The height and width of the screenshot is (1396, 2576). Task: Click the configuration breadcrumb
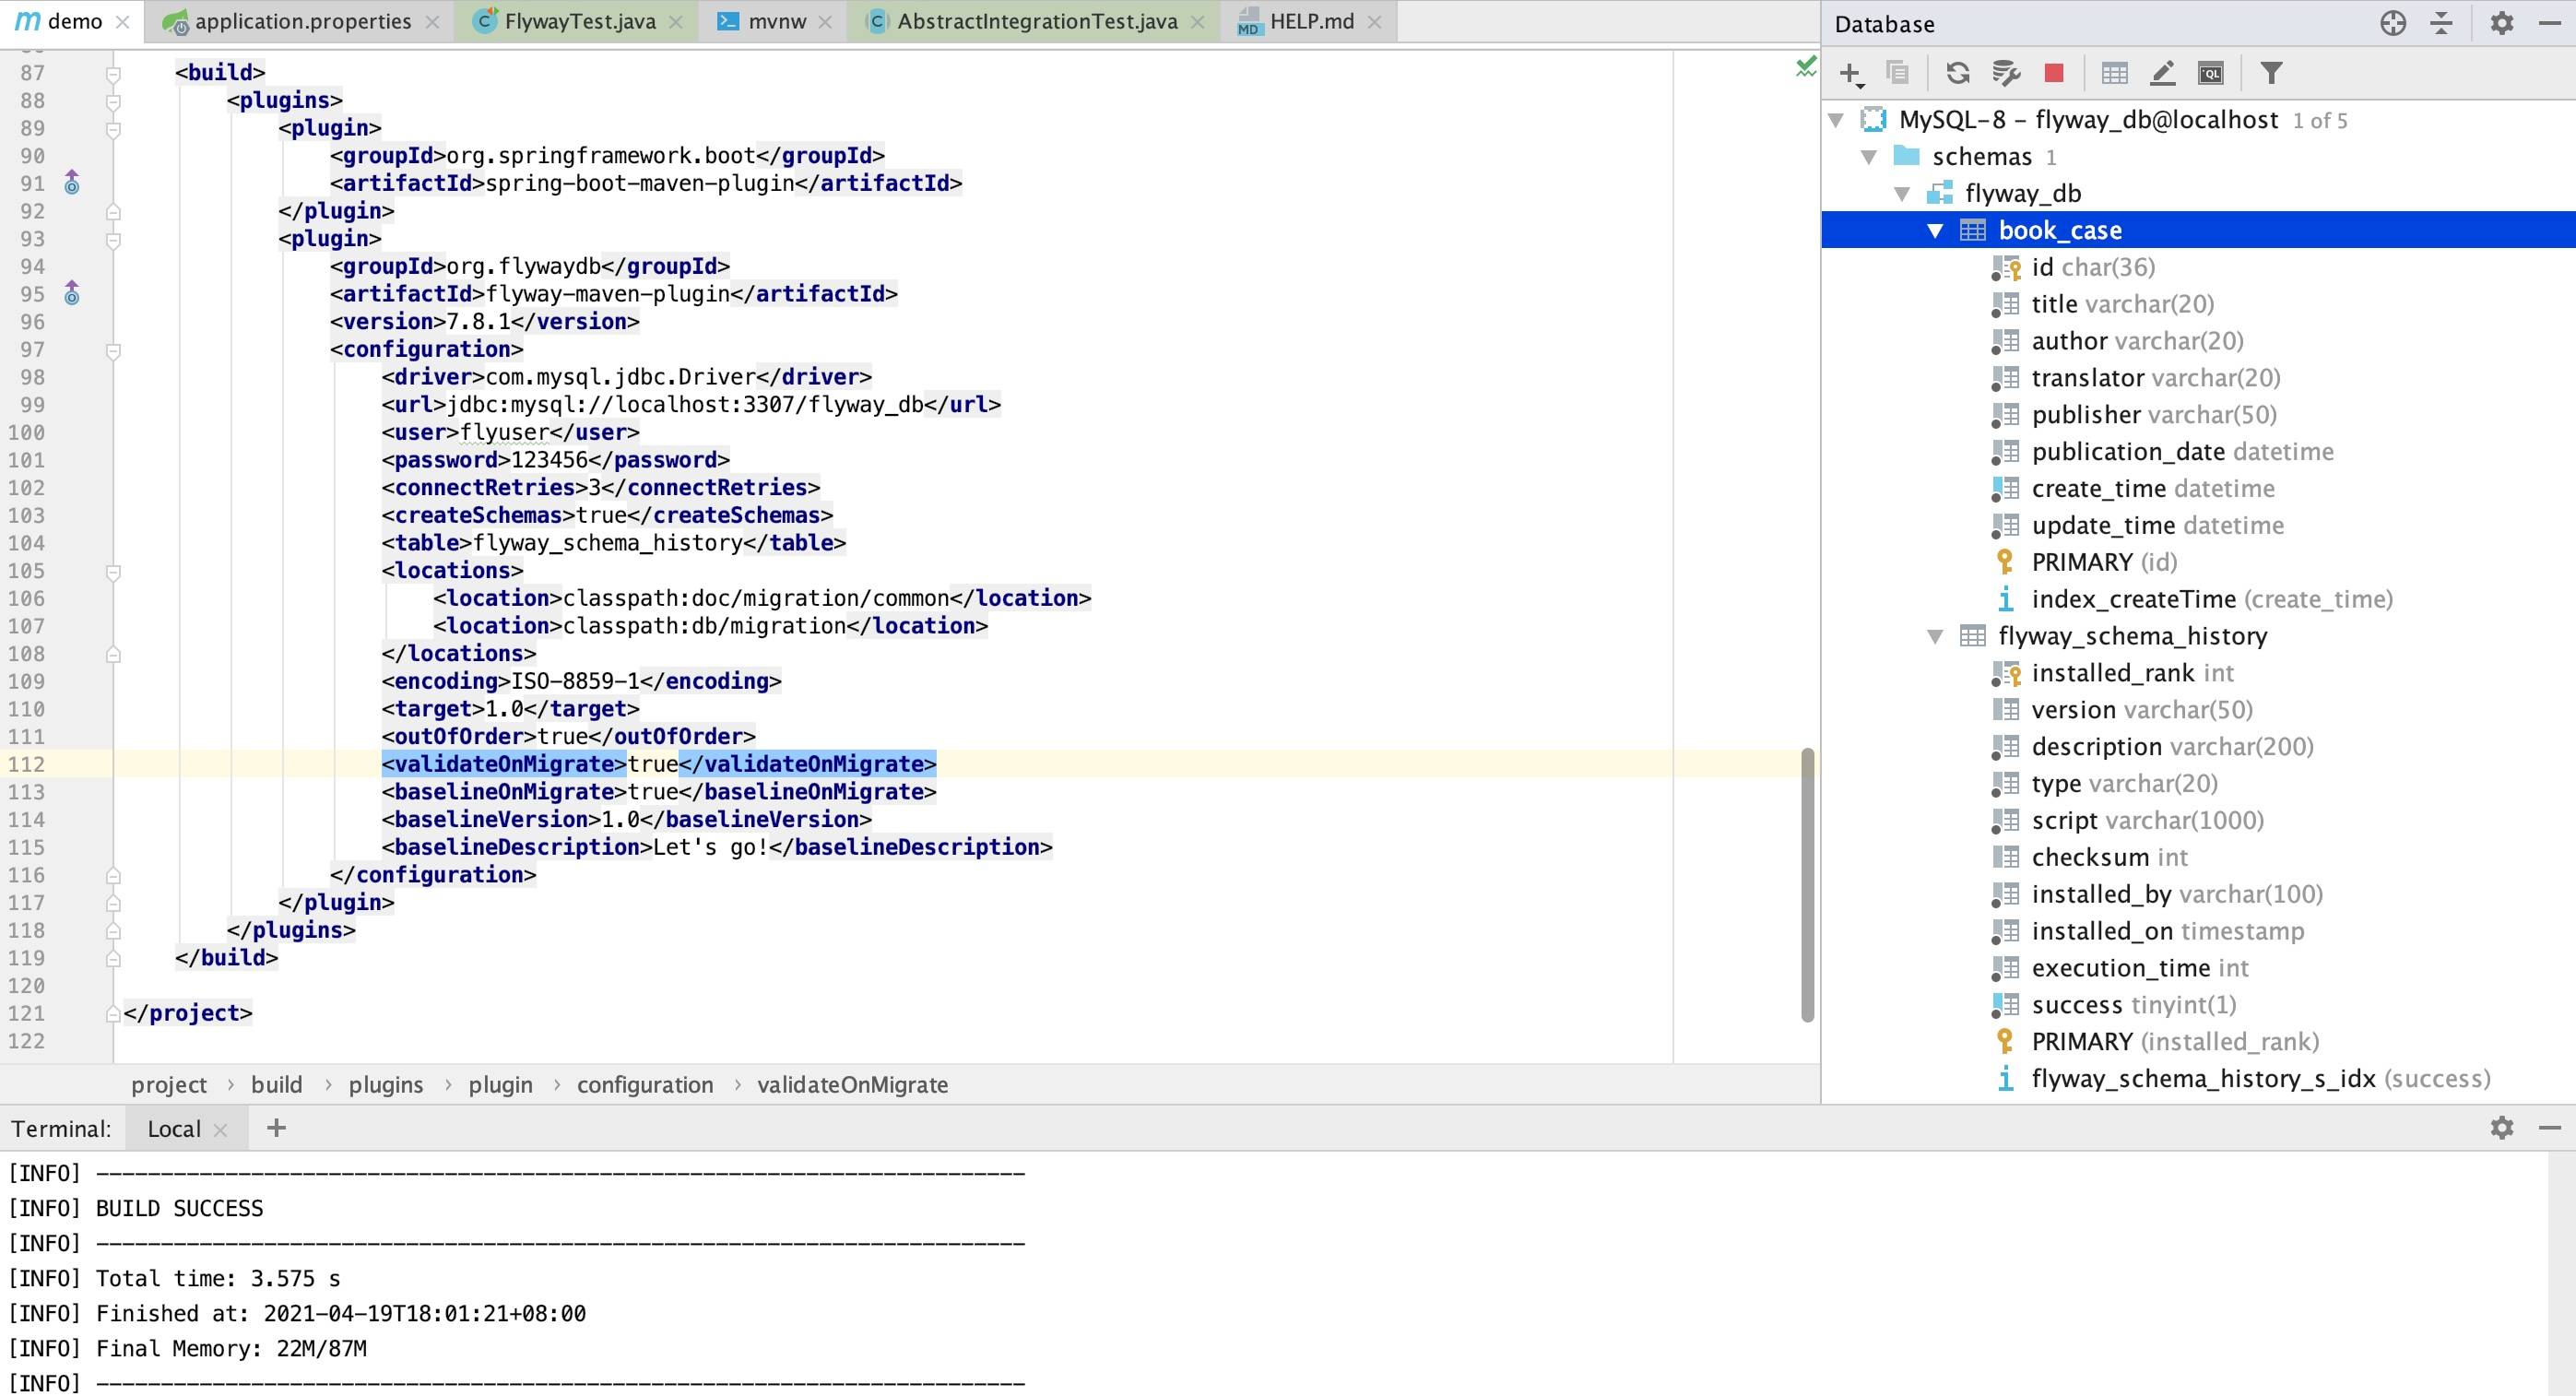pyautogui.click(x=645, y=1085)
